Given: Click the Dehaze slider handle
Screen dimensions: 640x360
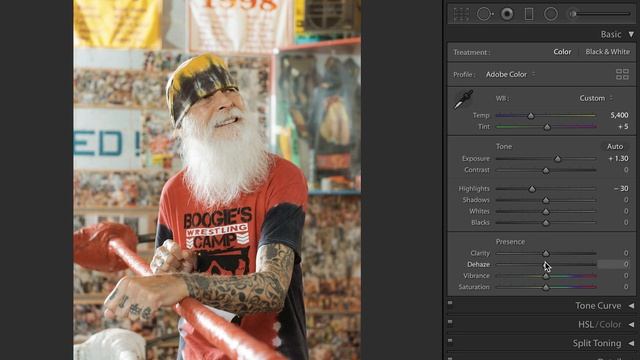Looking at the screenshot, I should (546, 264).
